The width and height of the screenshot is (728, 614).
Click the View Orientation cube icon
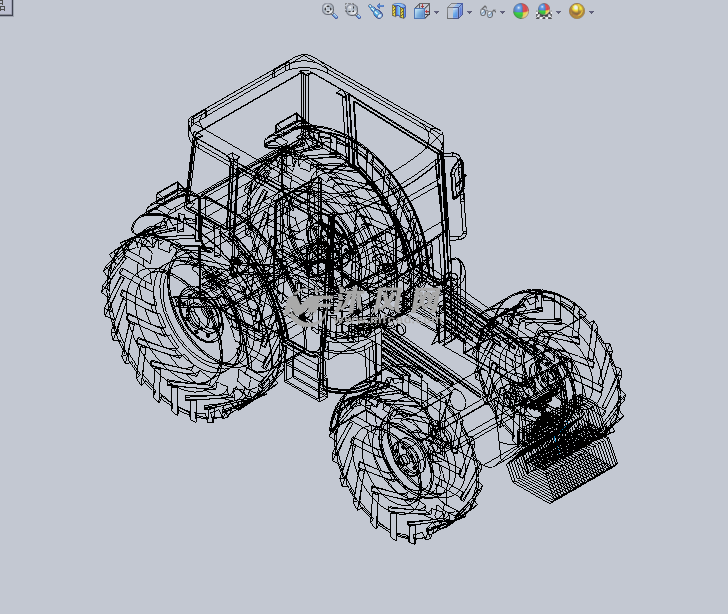coord(421,11)
